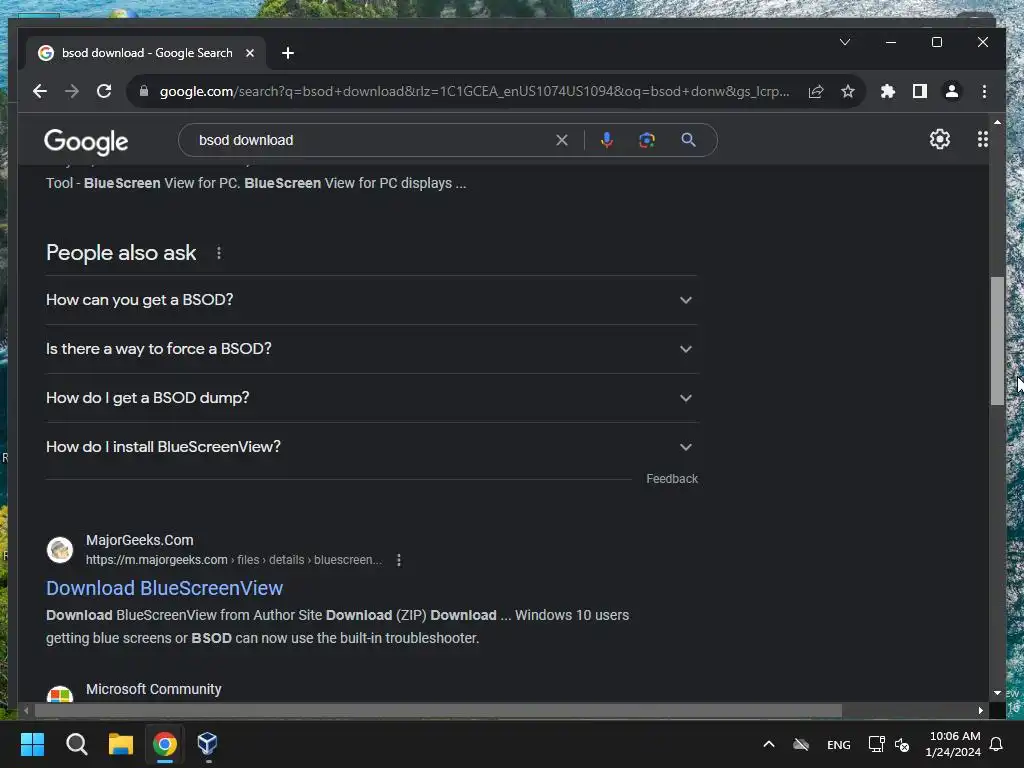Go back with the browser back arrow

pyautogui.click(x=40, y=91)
